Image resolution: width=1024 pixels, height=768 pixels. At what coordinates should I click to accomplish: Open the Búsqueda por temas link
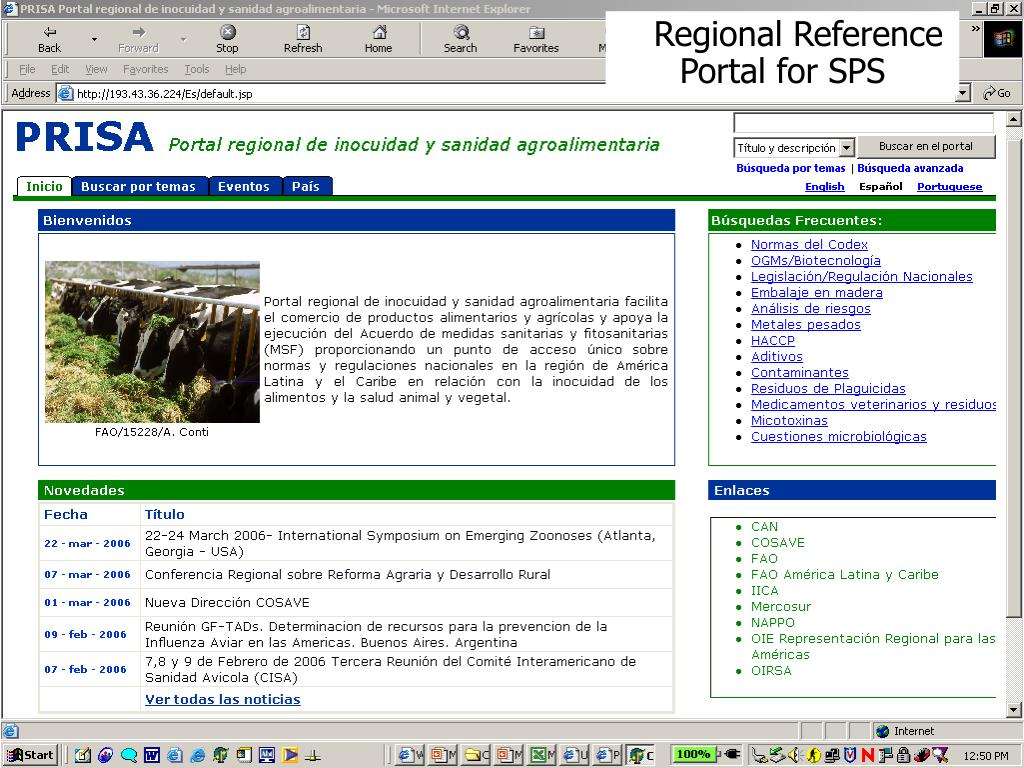click(790, 168)
